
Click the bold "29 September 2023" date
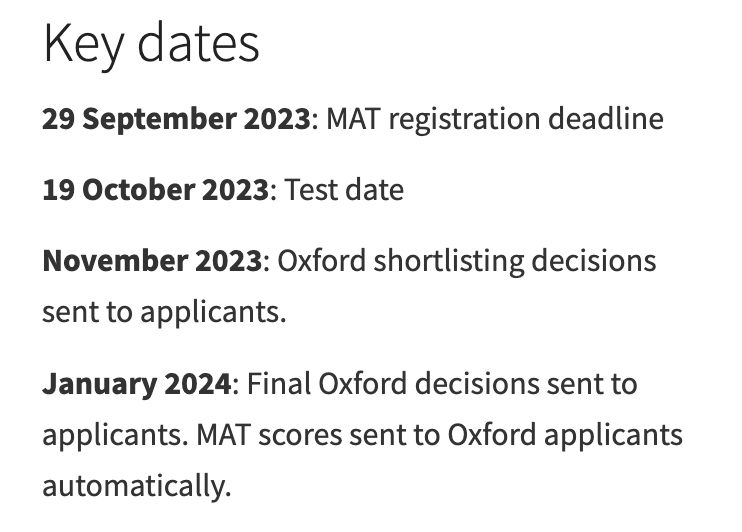[x=176, y=119]
